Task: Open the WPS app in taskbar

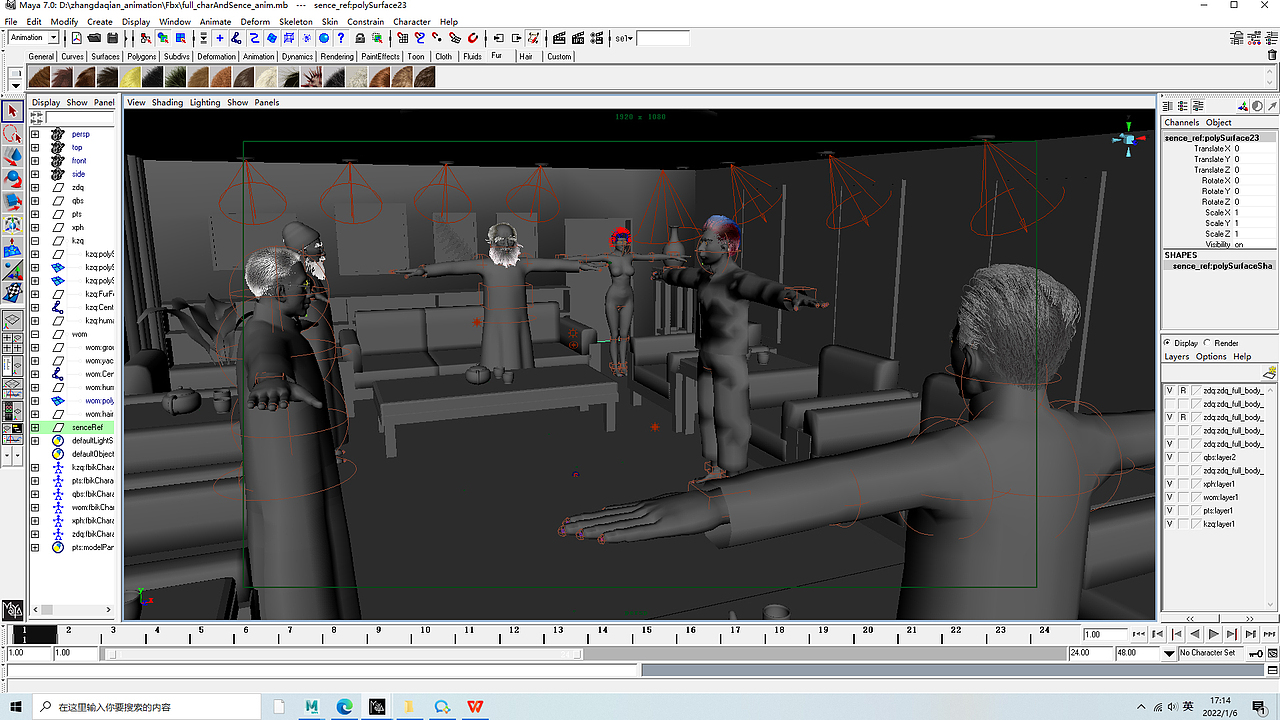Action: 475,707
